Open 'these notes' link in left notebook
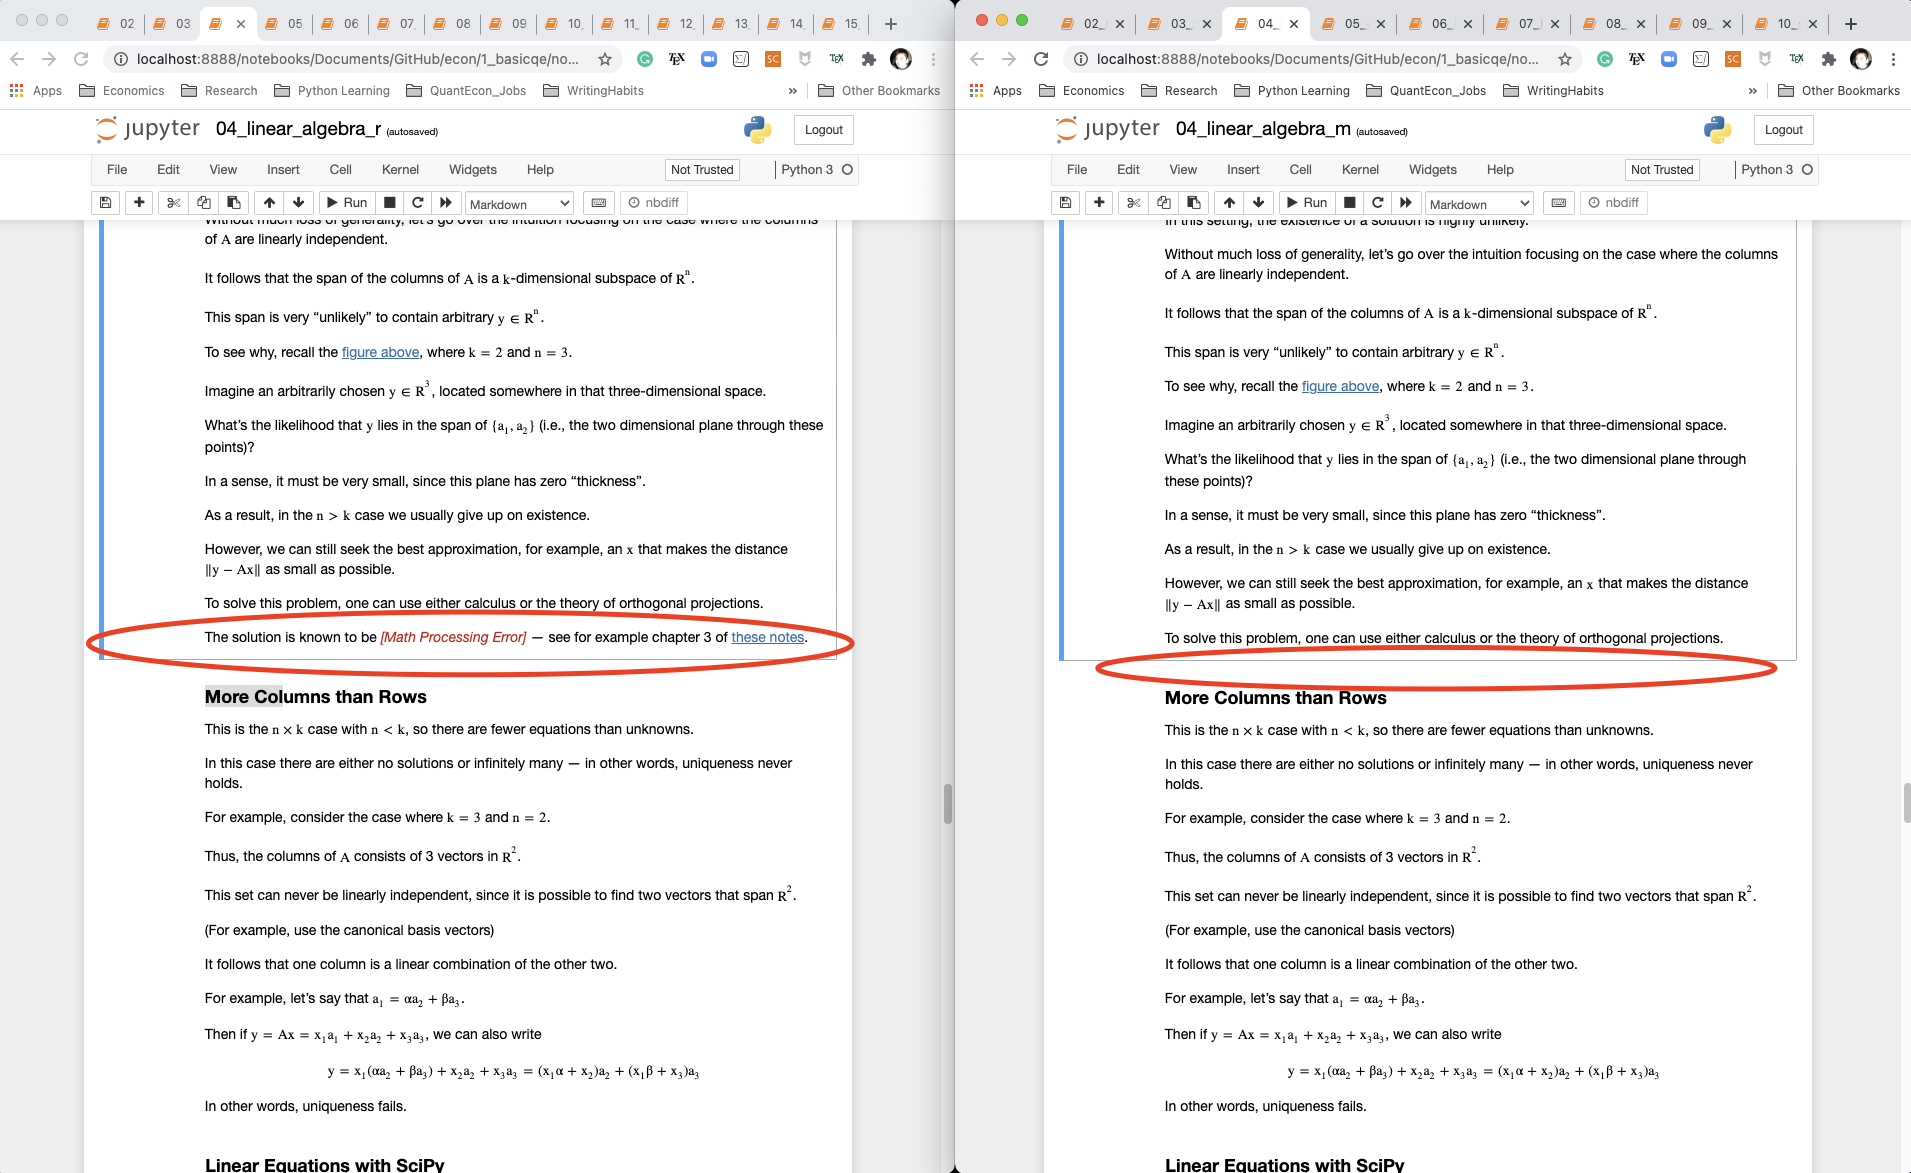This screenshot has width=1911, height=1173. [768, 638]
